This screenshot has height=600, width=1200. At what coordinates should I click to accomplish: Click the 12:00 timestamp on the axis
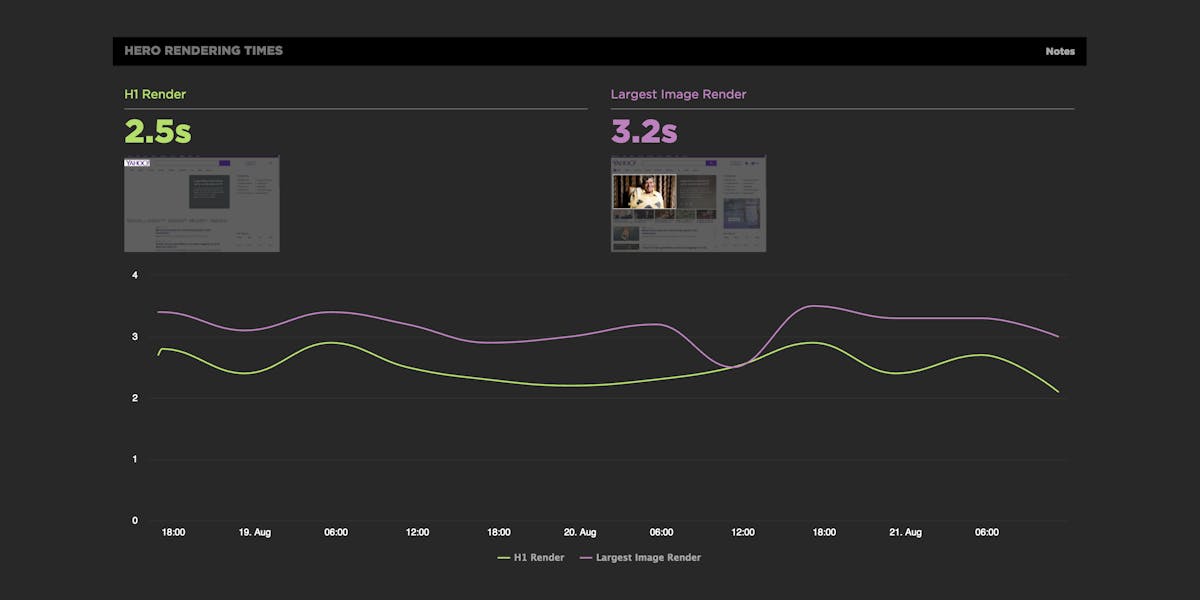417,532
